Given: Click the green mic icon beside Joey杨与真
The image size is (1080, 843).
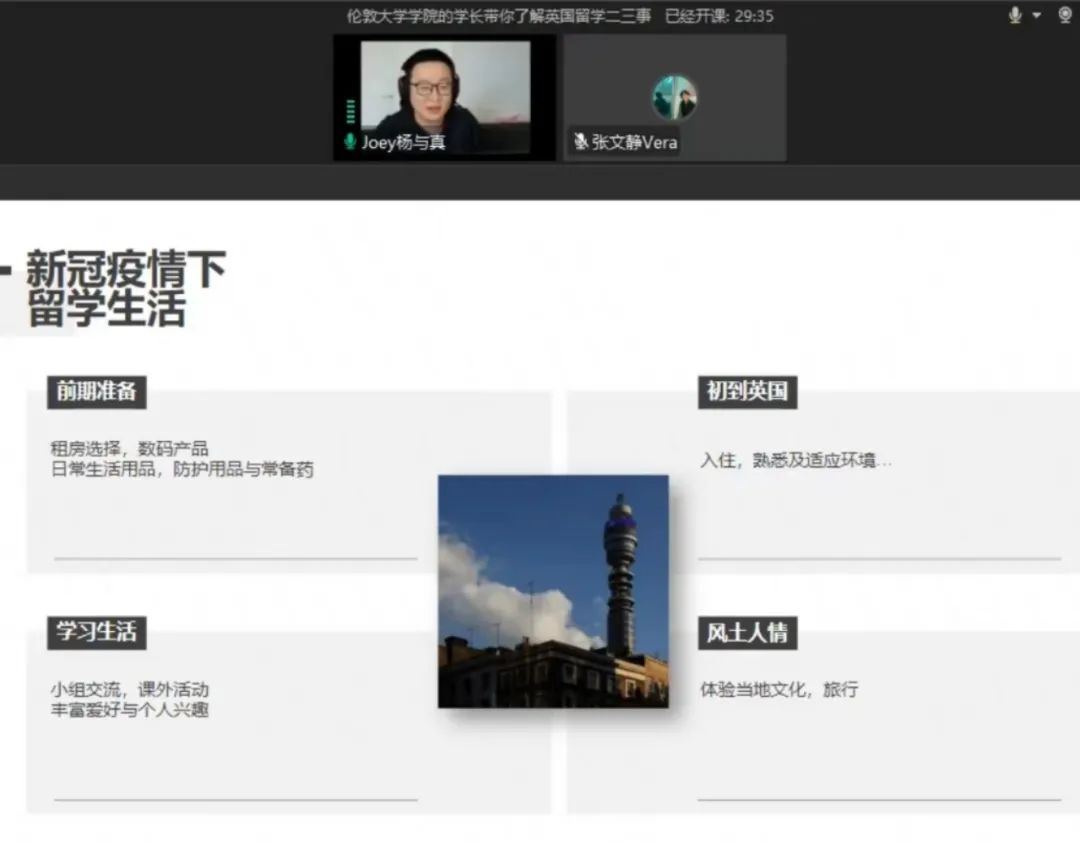Looking at the screenshot, I should pyautogui.click(x=350, y=142).
